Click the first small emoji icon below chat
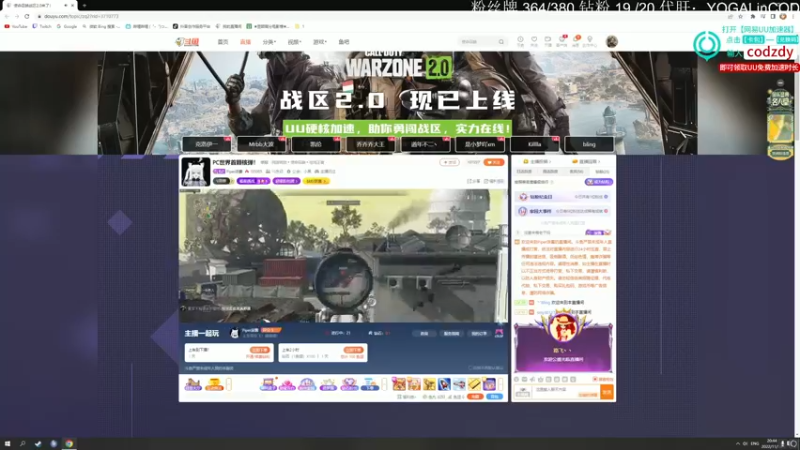The image size is (800, 450). 517,380
